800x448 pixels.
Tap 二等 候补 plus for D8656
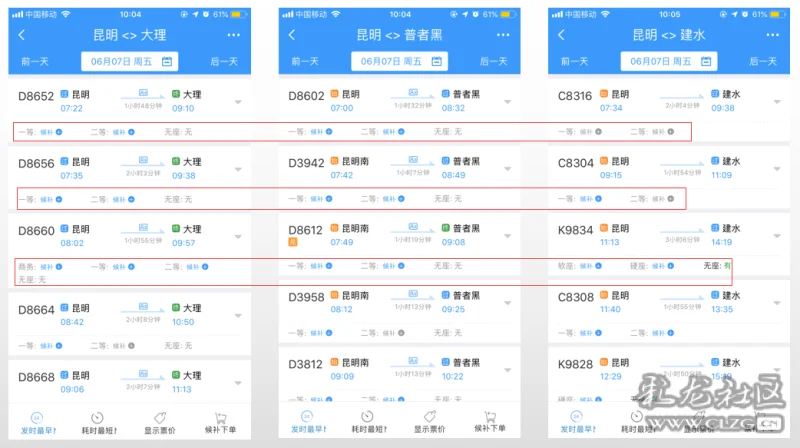pyautogui.click(x=132, y=200)
